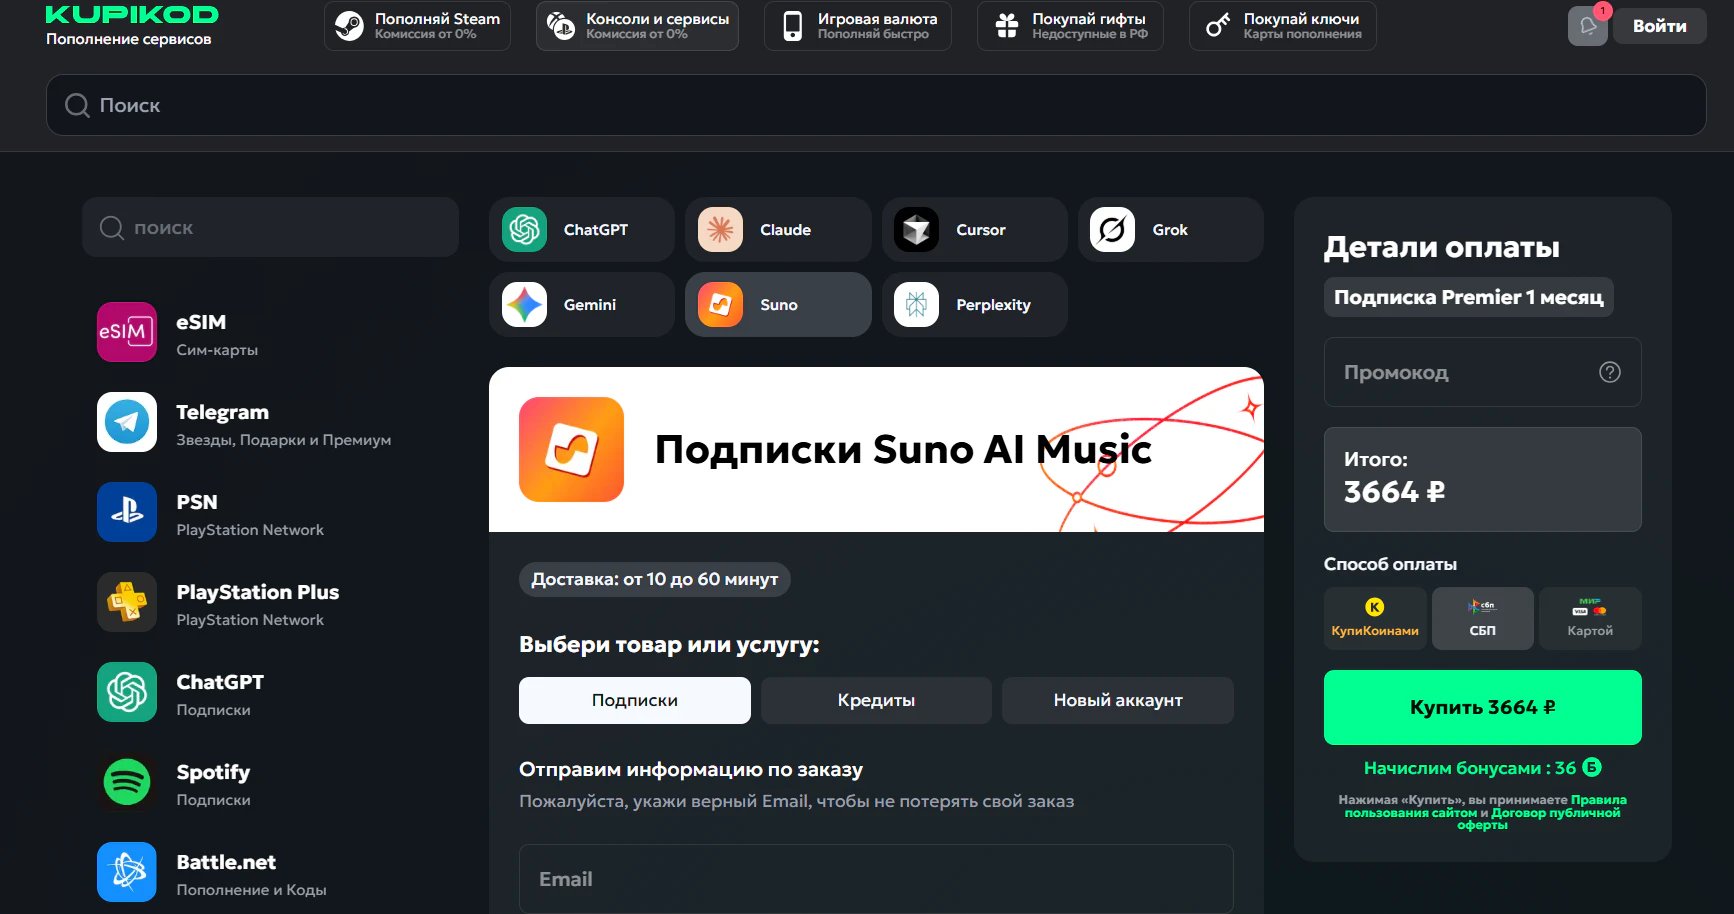Open Покупай ключи header menu
This screenshot has width=1734, height=914.
1282,26
